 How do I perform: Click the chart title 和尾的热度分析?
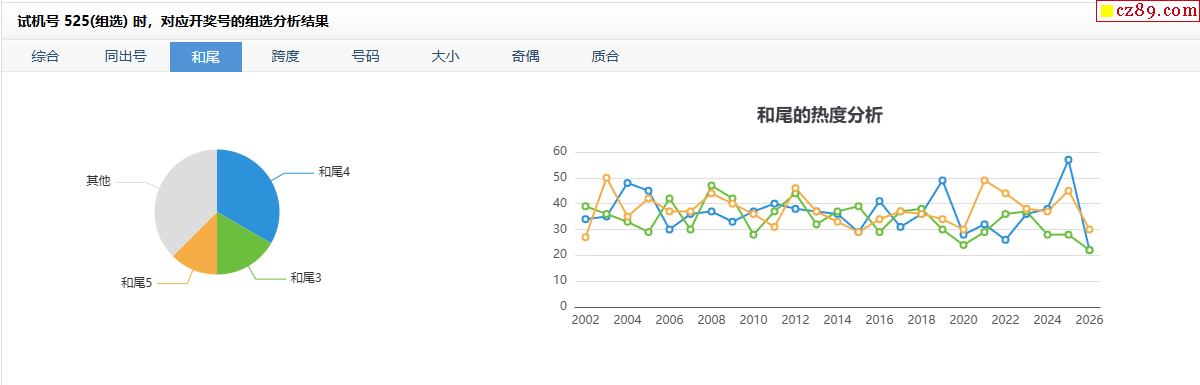coord(820,116)
